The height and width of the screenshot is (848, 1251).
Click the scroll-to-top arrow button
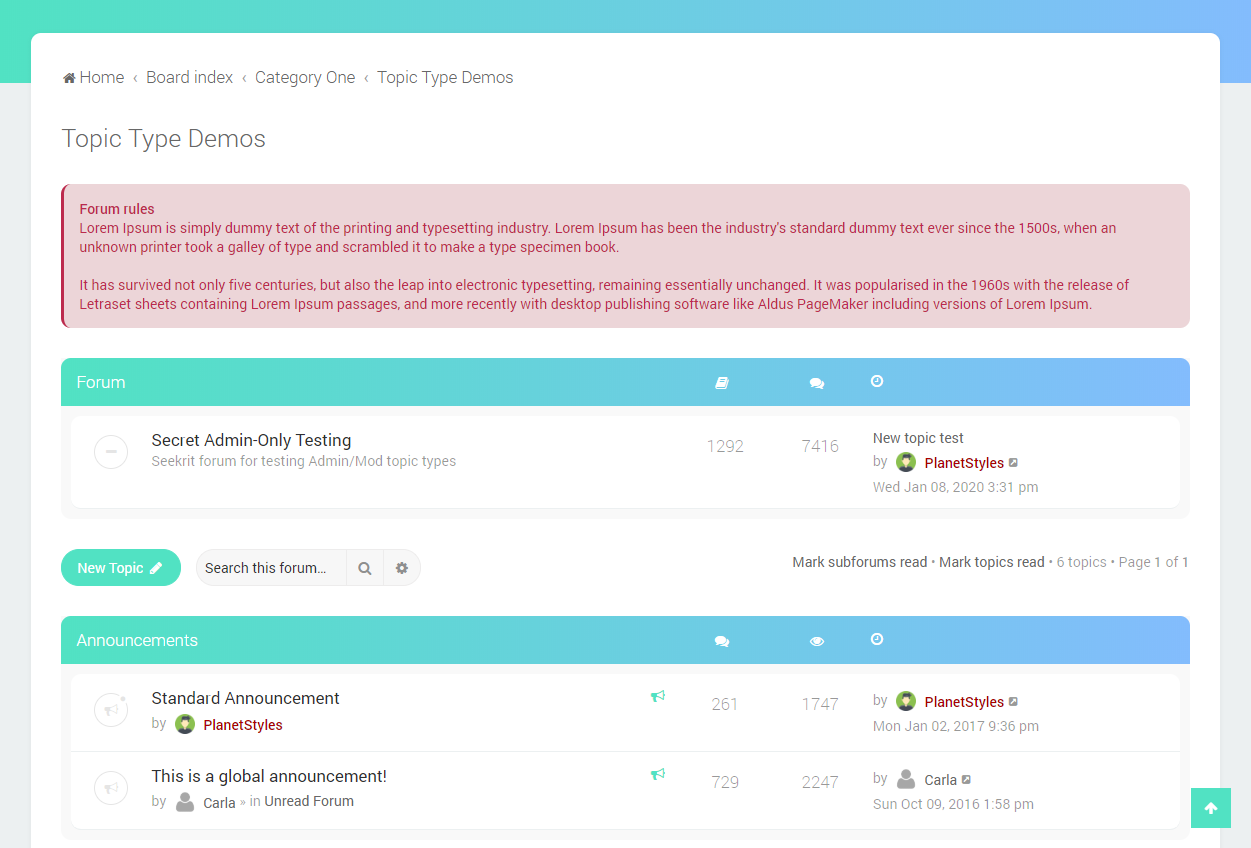click(x=1210, y=808)
